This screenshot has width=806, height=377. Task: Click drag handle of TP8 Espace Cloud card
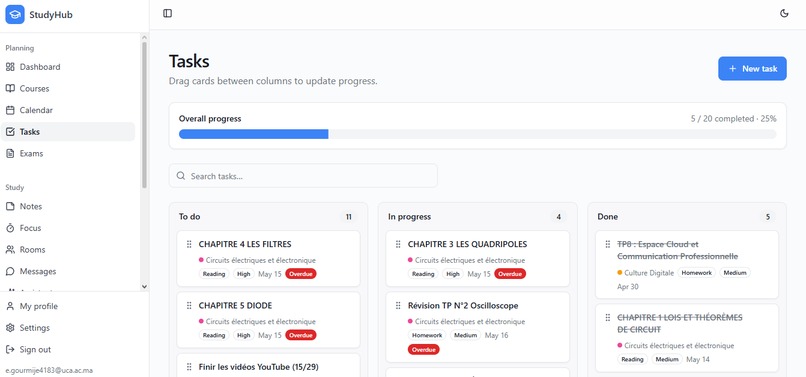(607, 244)
